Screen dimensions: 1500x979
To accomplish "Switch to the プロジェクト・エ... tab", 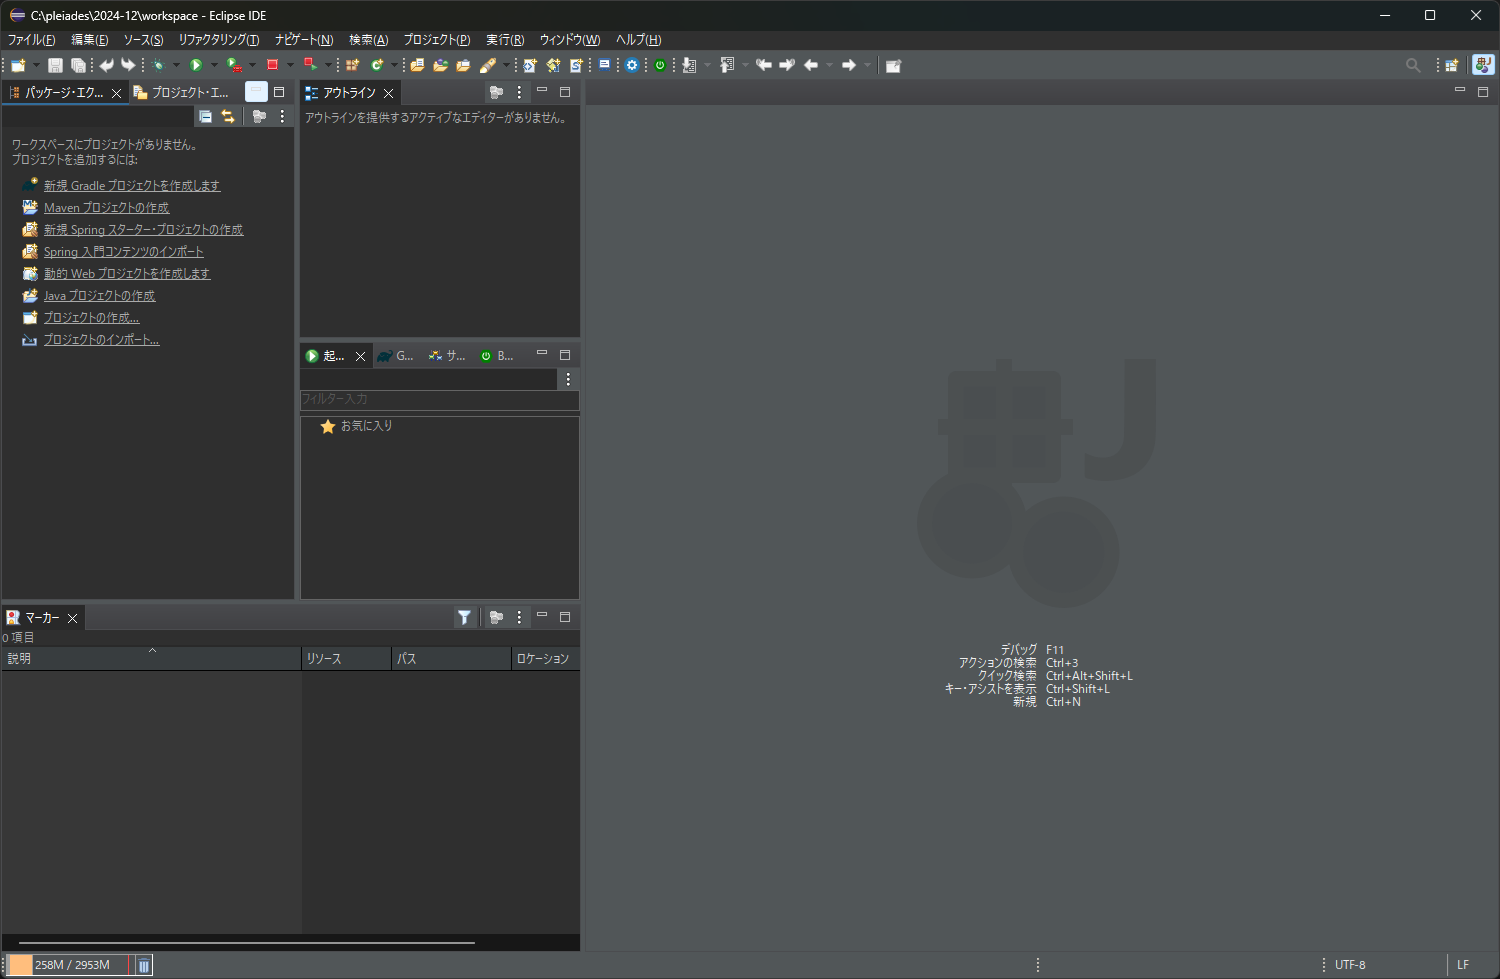I will tap(182, 92).
